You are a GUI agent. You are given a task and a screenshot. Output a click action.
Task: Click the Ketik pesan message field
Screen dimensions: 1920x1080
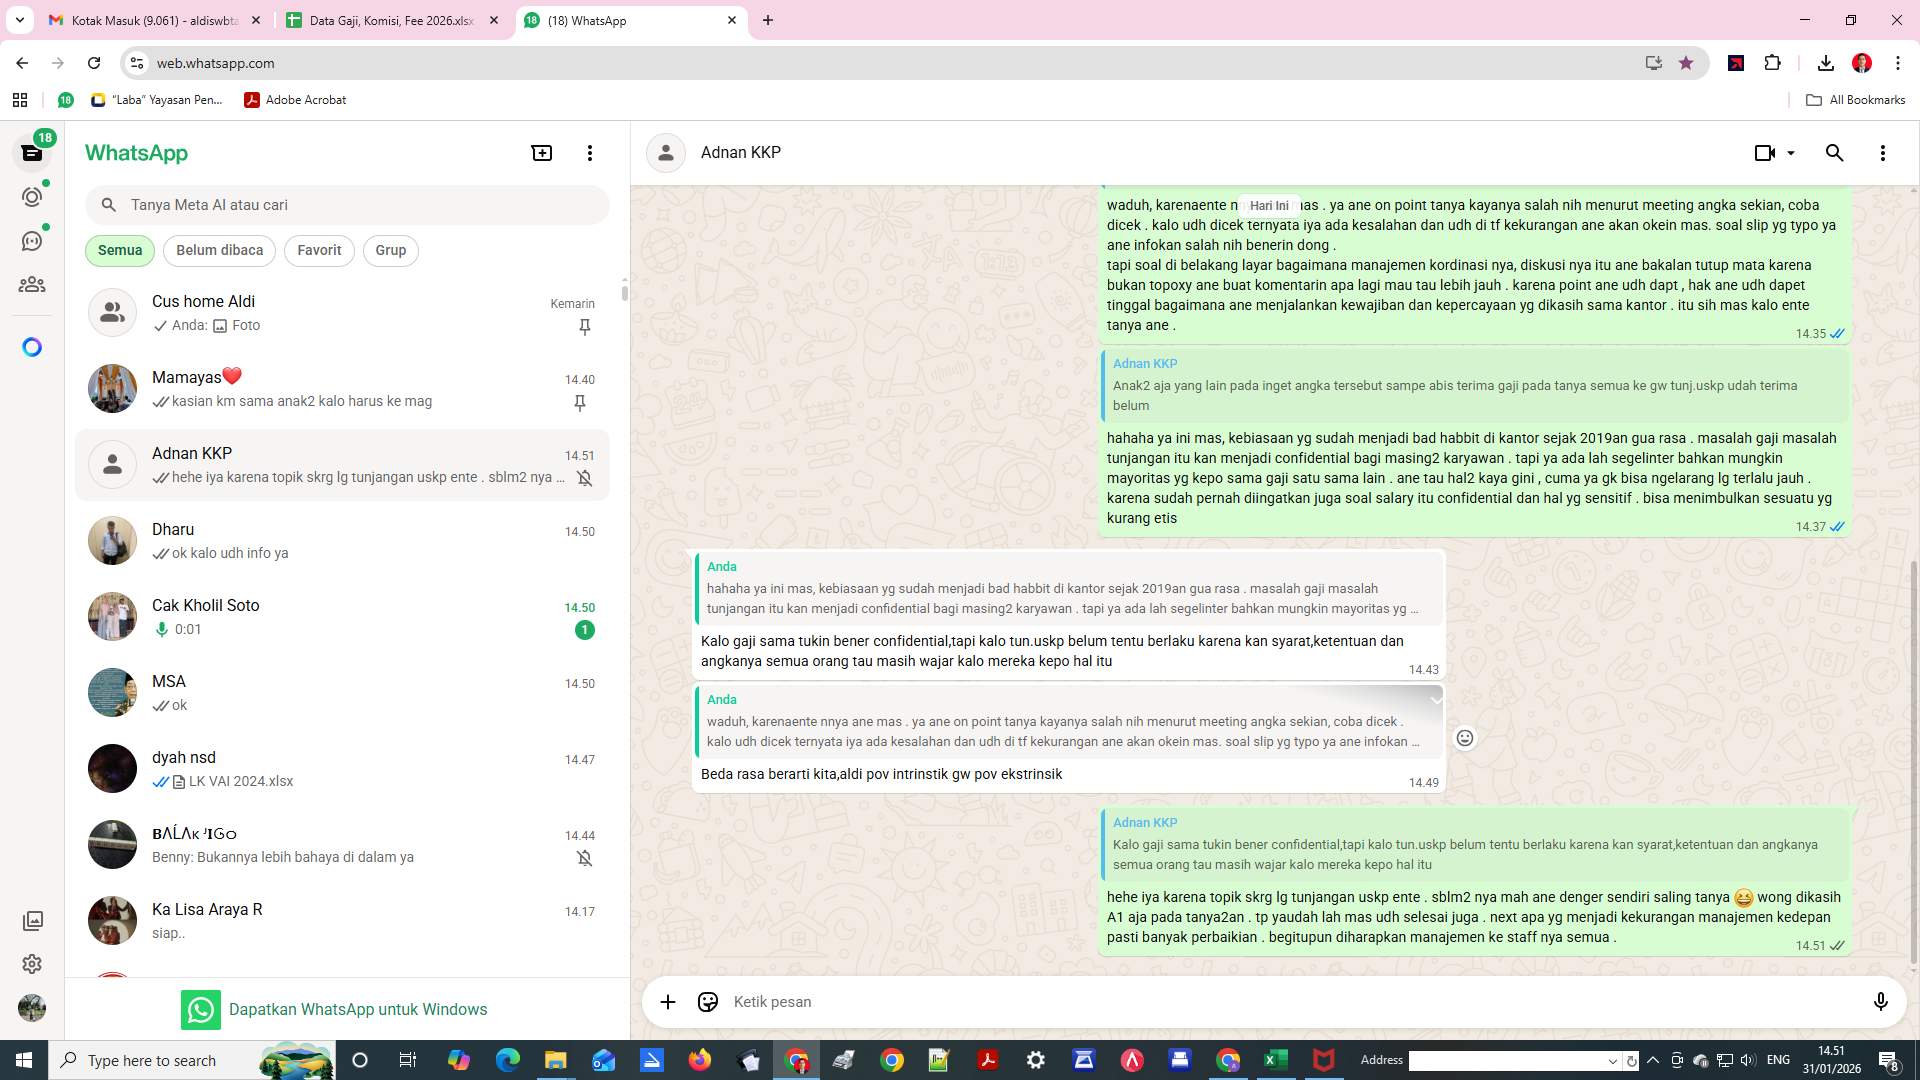[x=1100, y=1001]
